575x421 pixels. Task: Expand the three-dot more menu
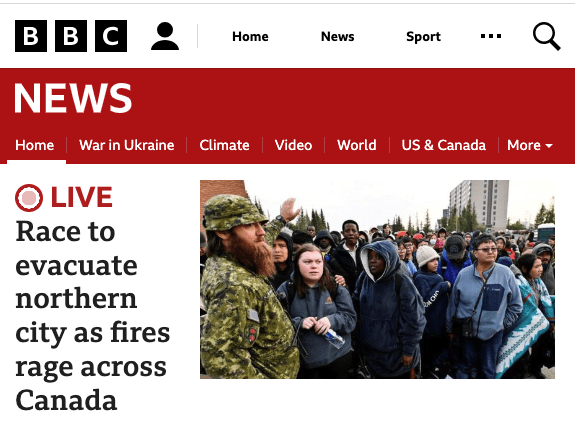point(491,36)
